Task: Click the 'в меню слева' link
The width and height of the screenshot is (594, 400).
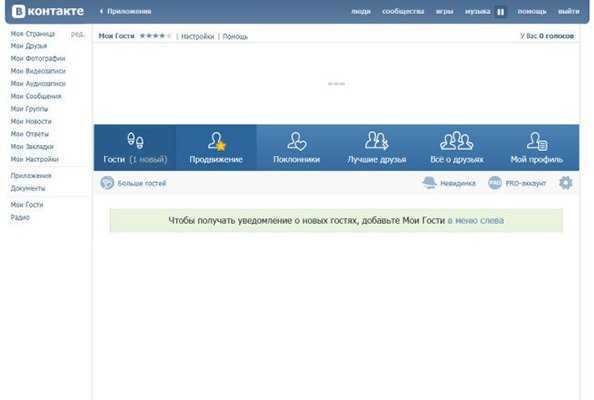Action: tap(476, 220)
